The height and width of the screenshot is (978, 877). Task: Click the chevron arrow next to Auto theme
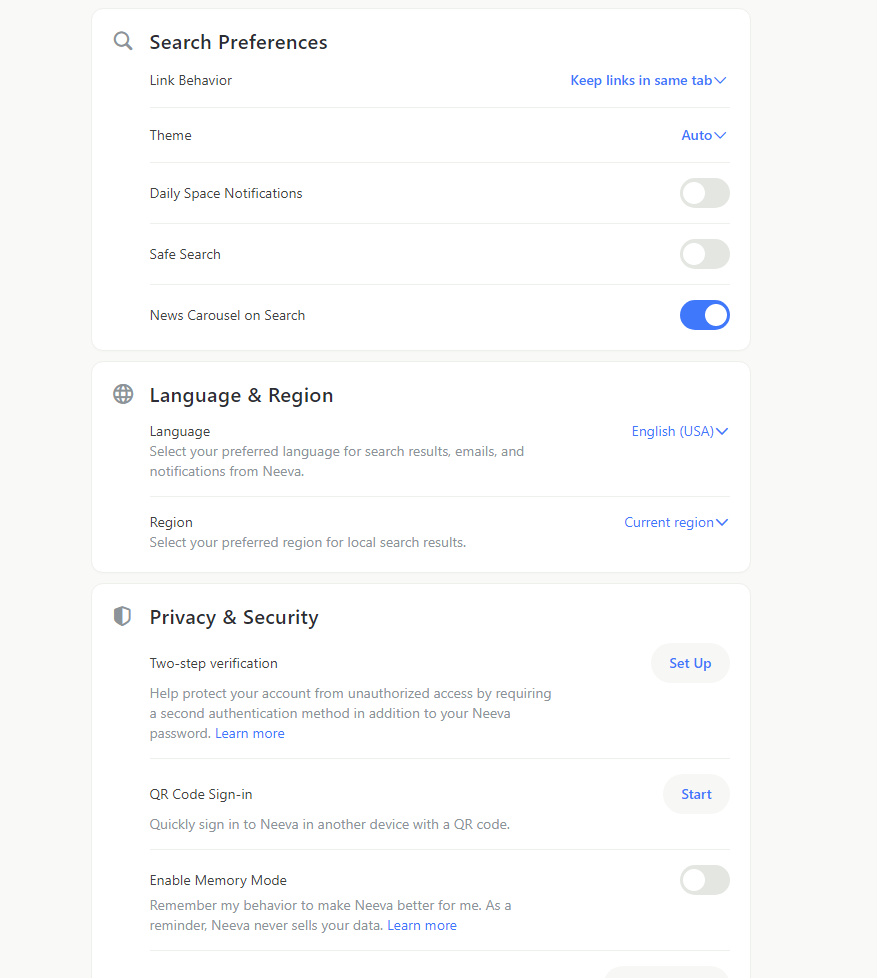click(x=720, y=135)
